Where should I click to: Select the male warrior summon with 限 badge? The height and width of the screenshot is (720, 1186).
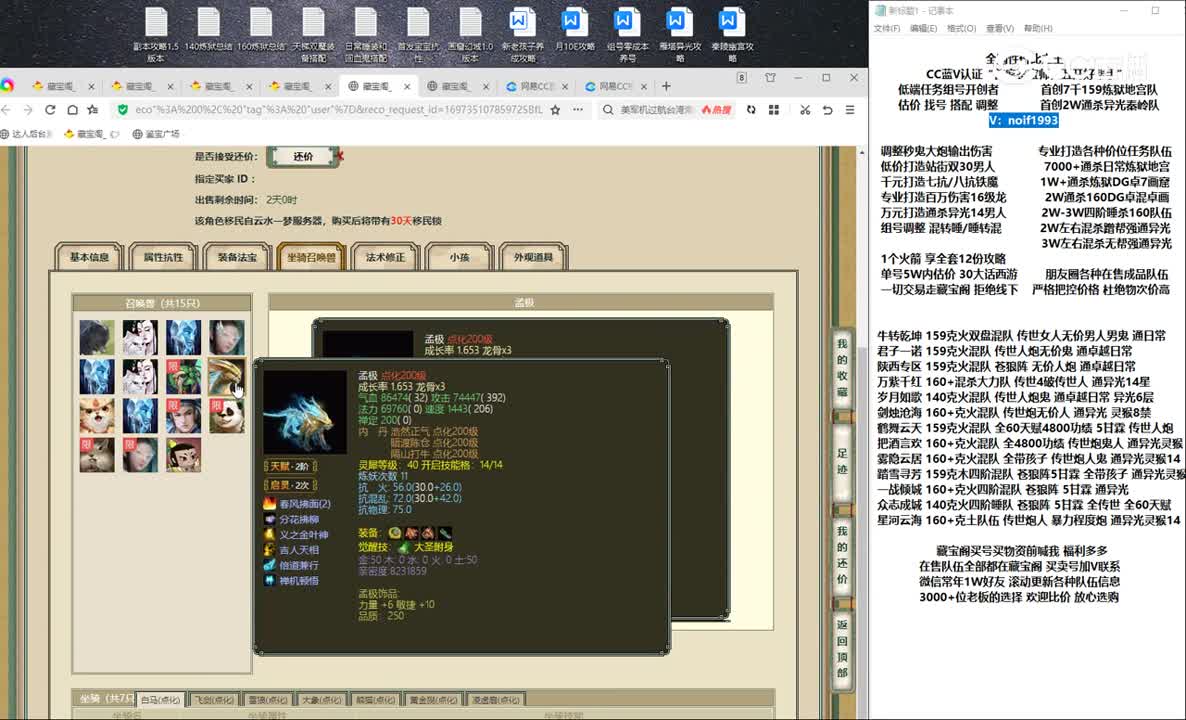coord(184,416)
